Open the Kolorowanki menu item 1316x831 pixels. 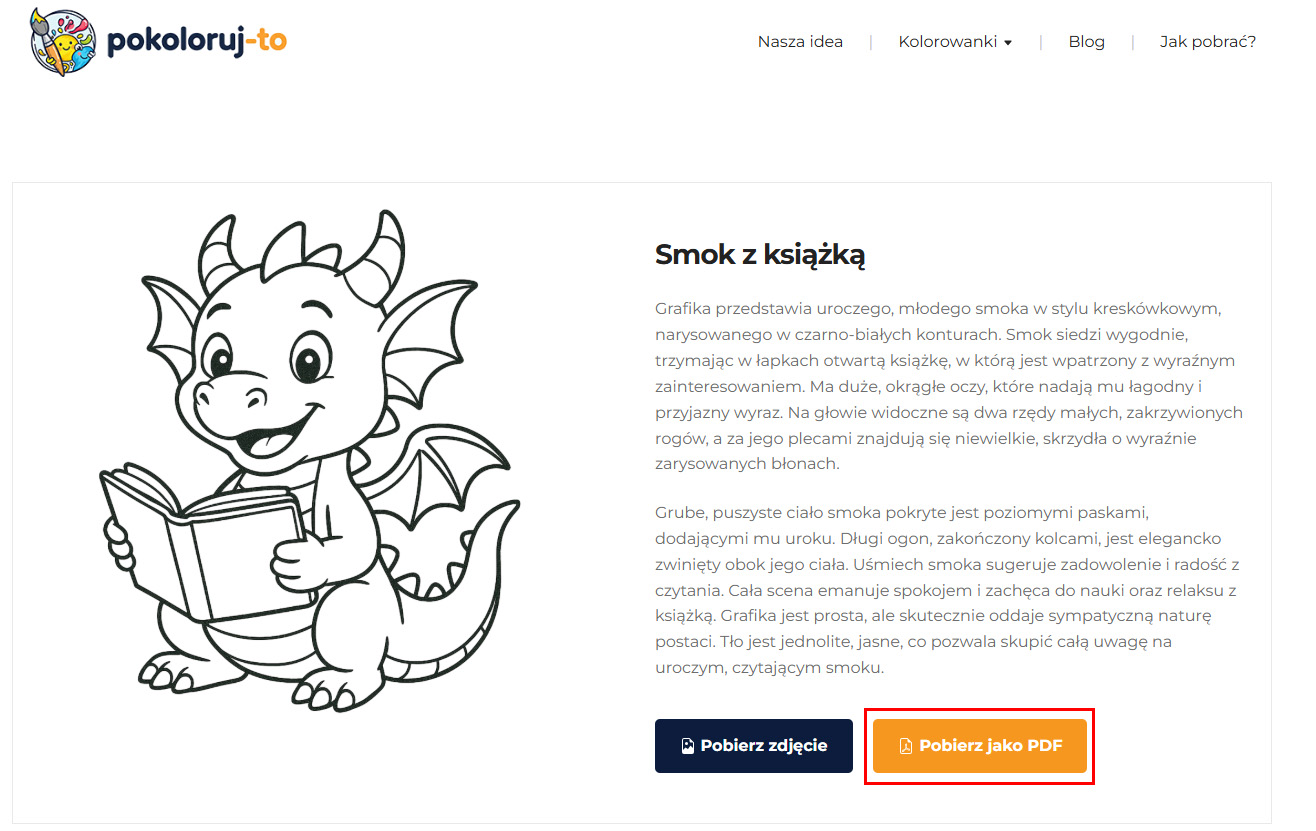coord(948,42)
